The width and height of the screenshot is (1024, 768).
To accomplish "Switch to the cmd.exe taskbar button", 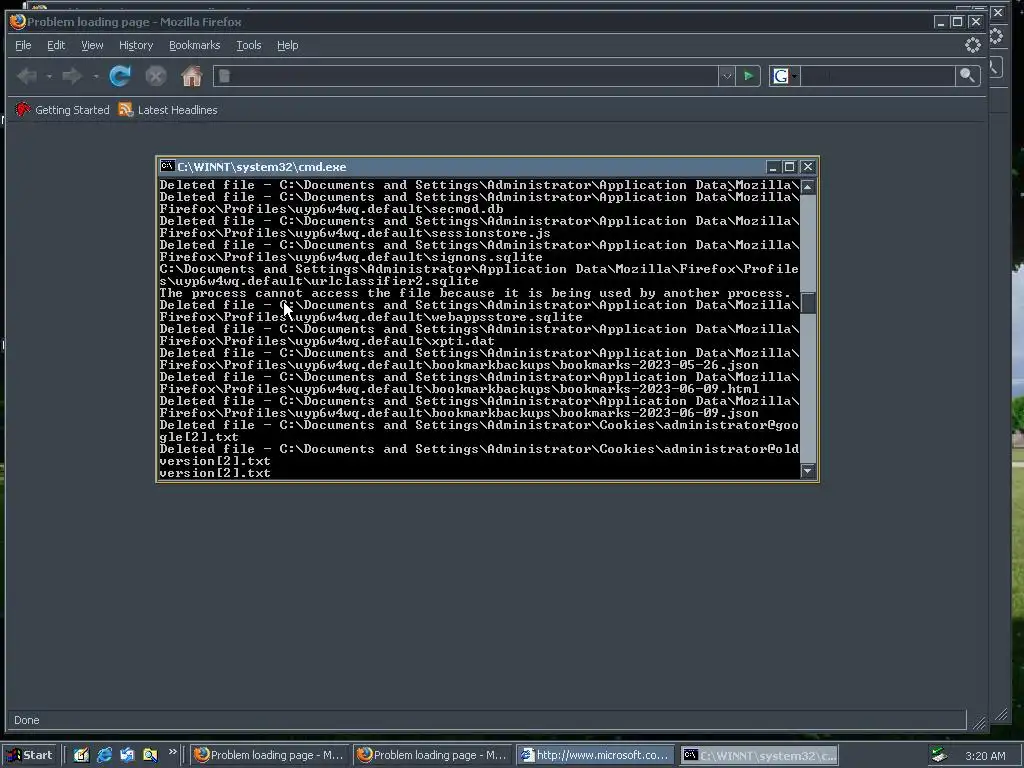I will 759,755.
